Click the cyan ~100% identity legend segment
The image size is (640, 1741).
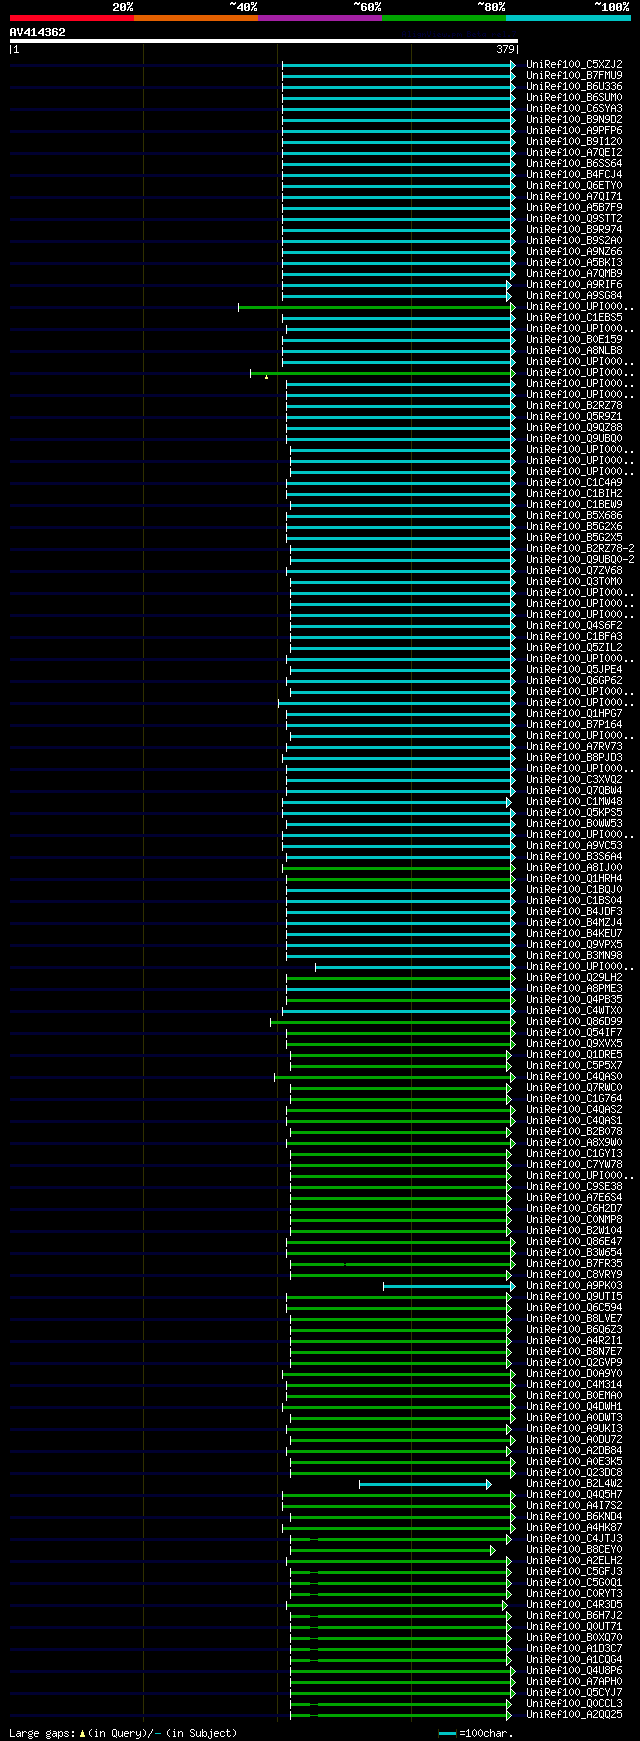[x=568, y=18]
